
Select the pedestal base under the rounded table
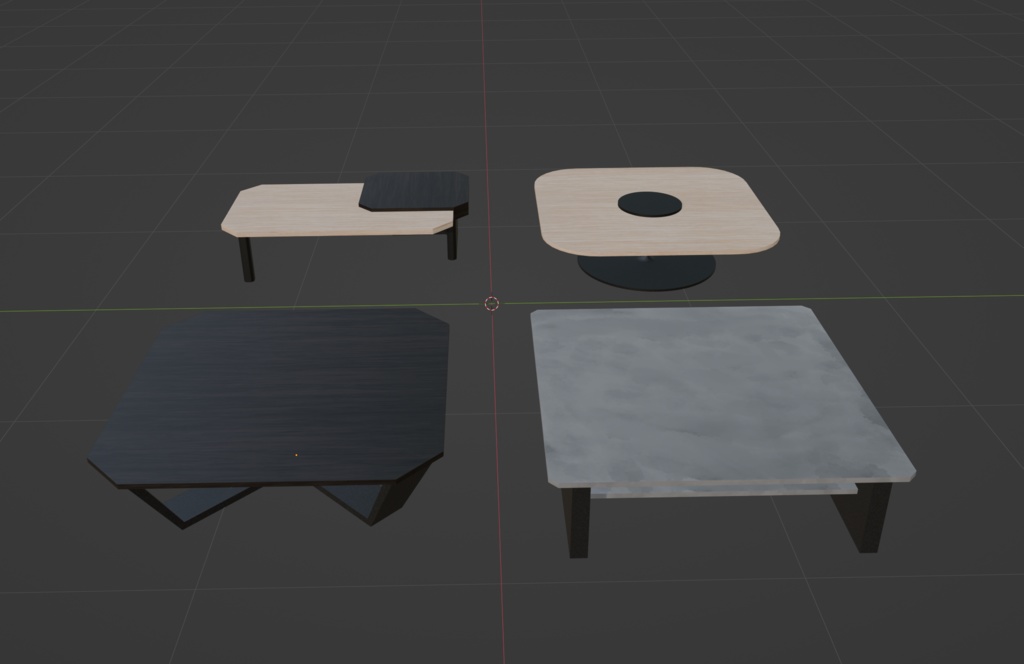click(645, 270)
